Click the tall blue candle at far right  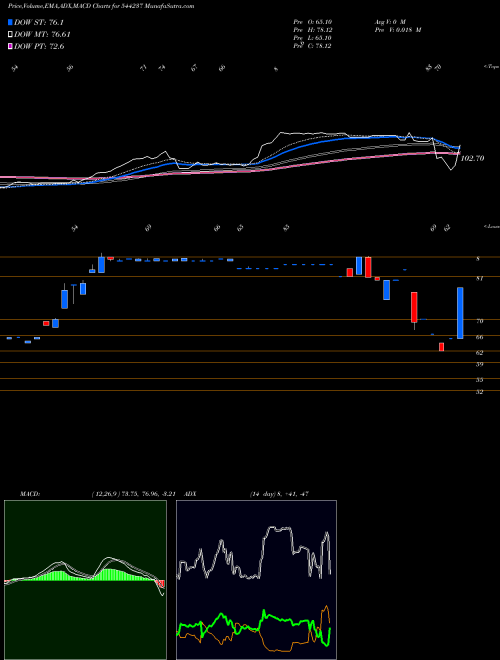pos(460,313)
